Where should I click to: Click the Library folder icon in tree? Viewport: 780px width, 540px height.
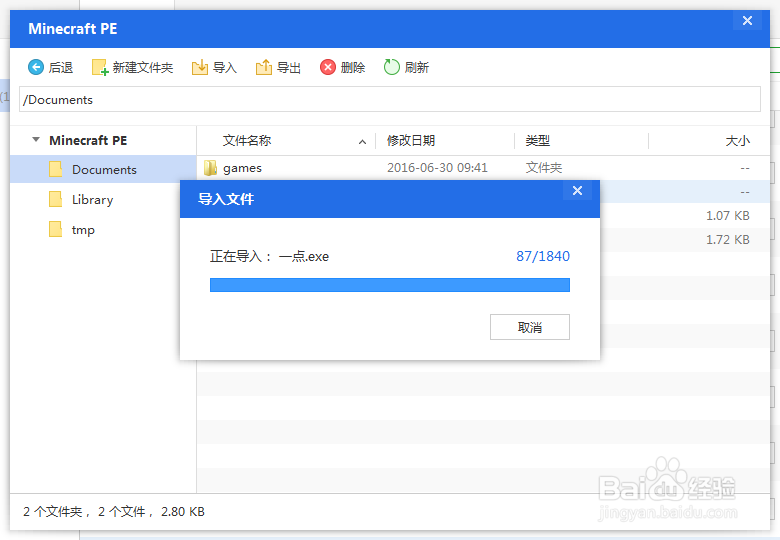coord(56,199)
